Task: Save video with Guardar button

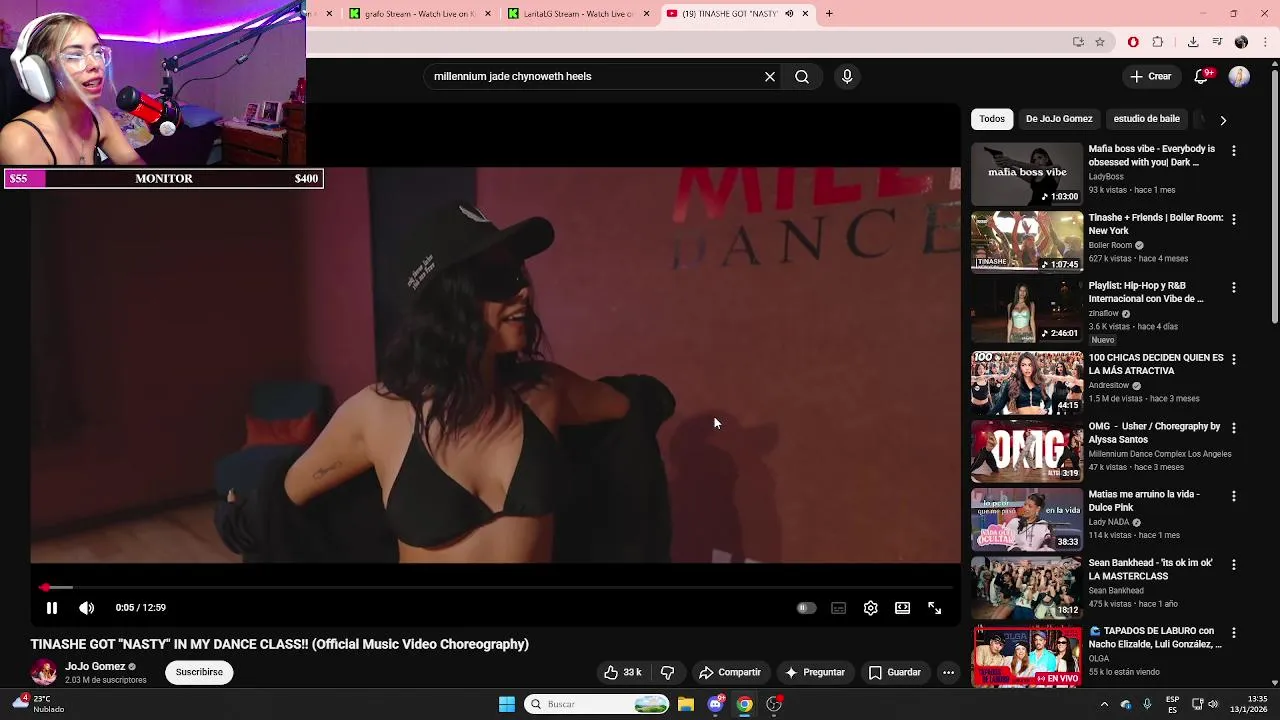Action: 894,672
